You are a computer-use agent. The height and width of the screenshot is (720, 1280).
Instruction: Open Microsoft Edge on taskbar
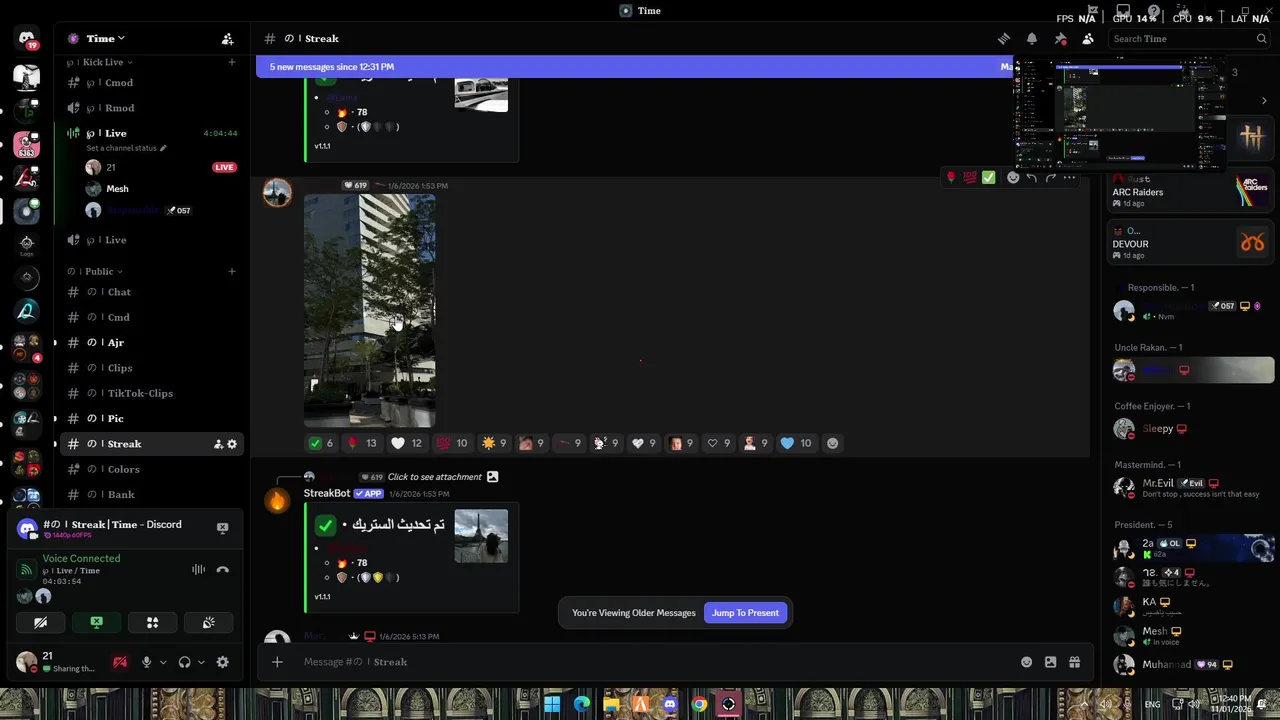pyautogui.click(x=582, y=704)
